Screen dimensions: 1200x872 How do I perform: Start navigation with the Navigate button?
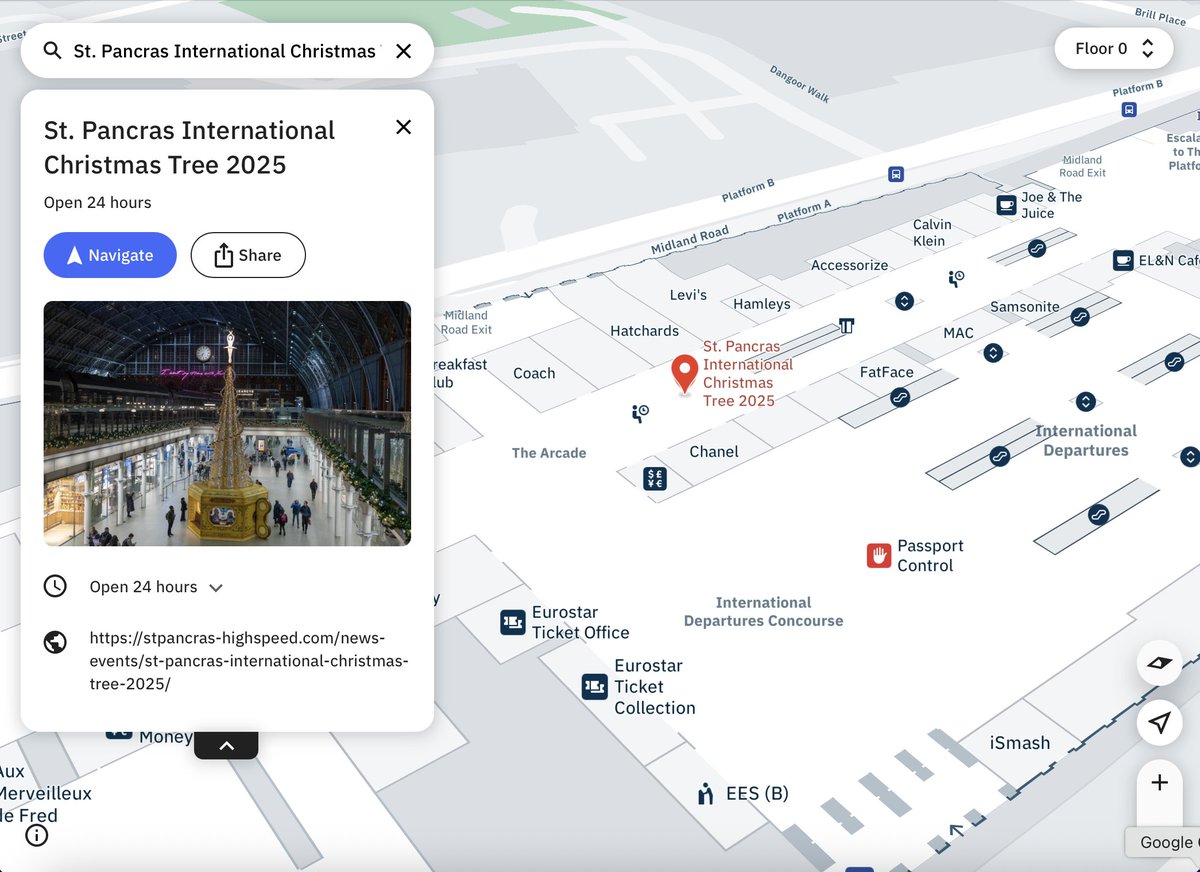(x=110, y=255)
